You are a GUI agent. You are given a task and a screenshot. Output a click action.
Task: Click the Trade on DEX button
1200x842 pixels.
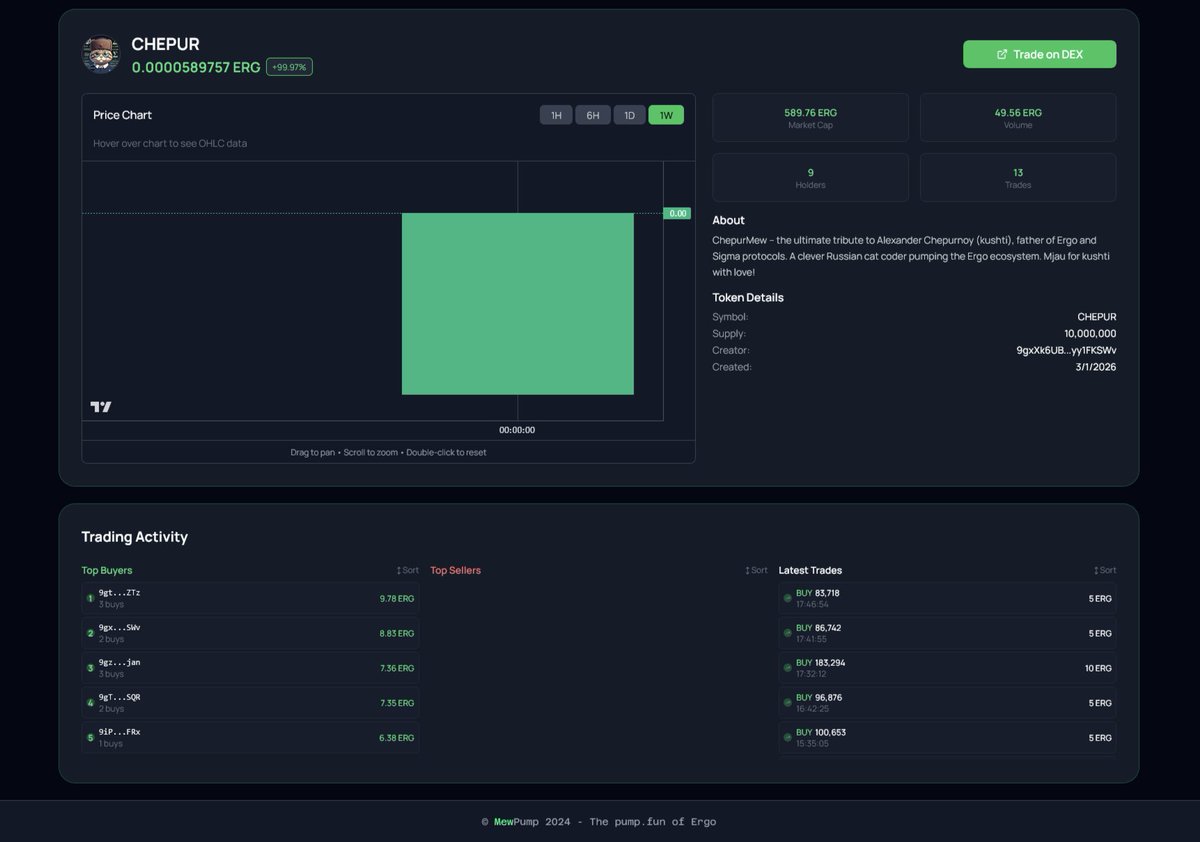(1039, 54)
